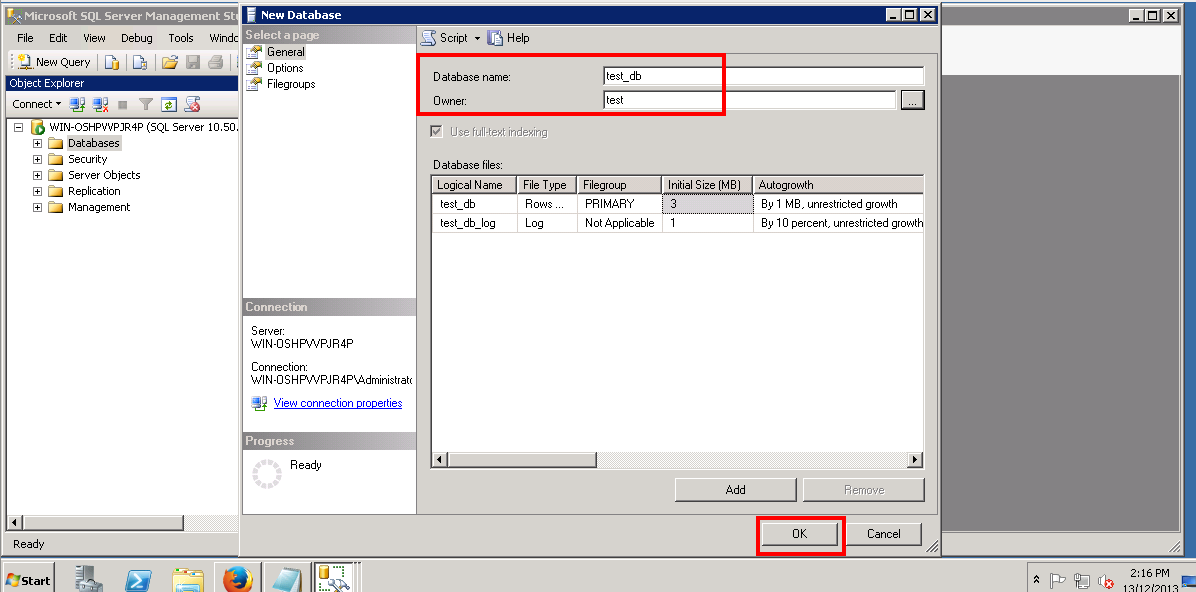
Task: Click the New Query toolbar button
Action: point(54,62)
